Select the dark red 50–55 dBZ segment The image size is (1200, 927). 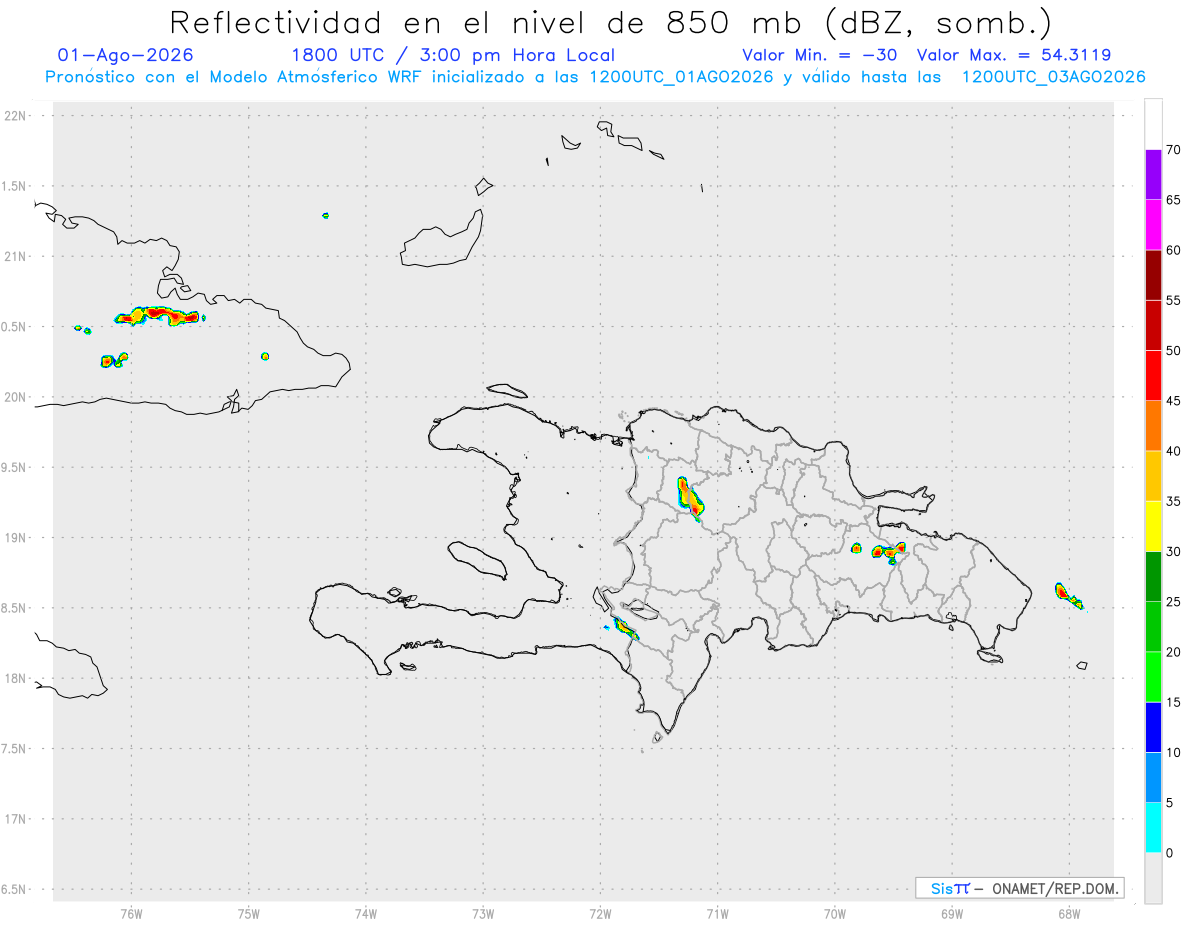click(x=1153, y=326)
